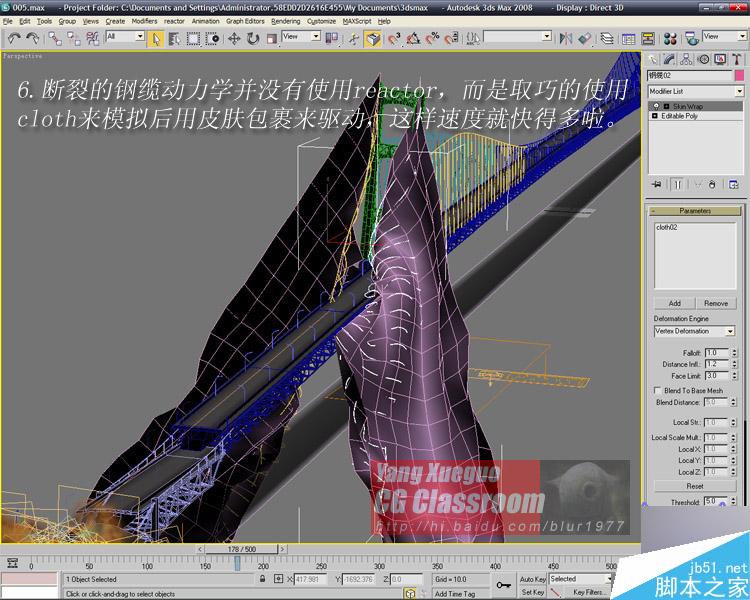Click the time slider at 178 / 500
This screenshot has height=600, width=750.
[242, 549]
